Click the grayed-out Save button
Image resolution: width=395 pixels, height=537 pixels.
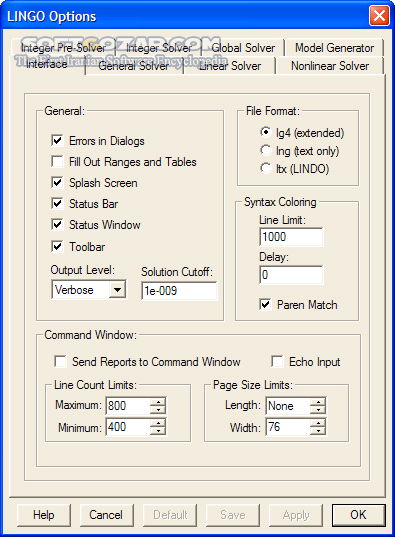tap(233, 515)
